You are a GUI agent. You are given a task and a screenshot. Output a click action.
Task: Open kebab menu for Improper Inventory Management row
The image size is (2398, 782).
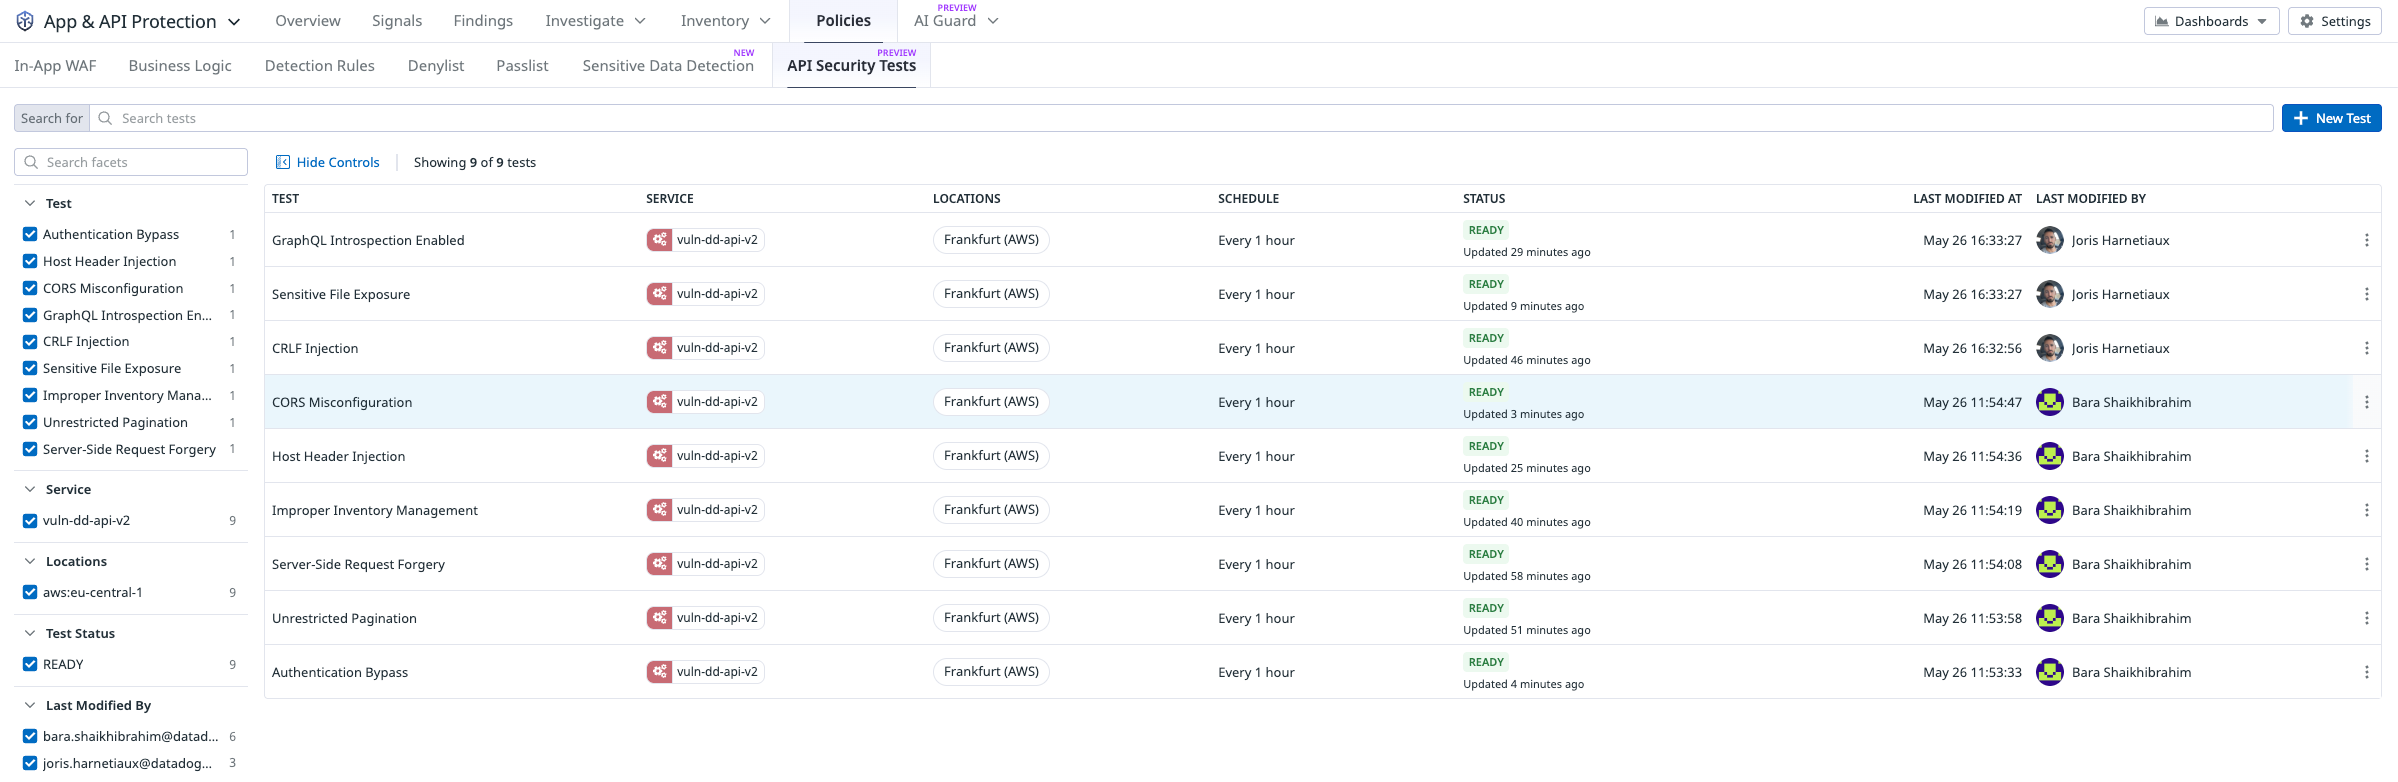pyautogui.click(x=2366, y=510)
